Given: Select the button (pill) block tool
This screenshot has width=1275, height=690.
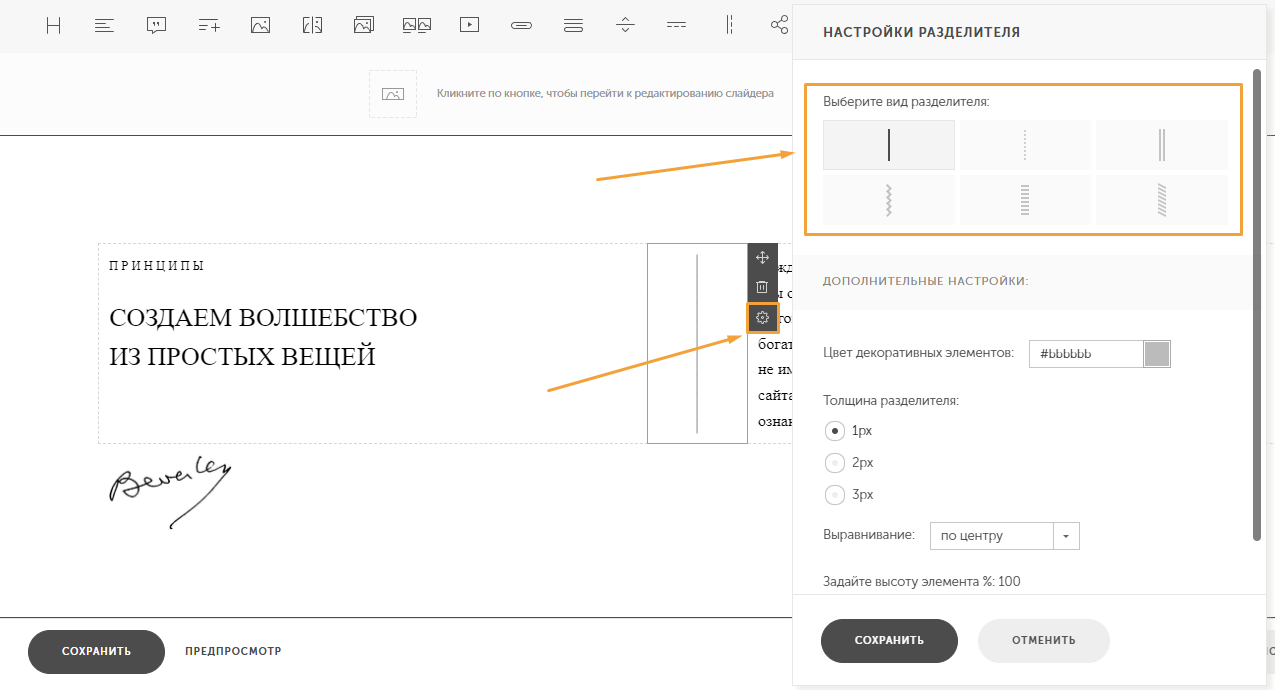Looking at the screenshot, I should [521, 26].
